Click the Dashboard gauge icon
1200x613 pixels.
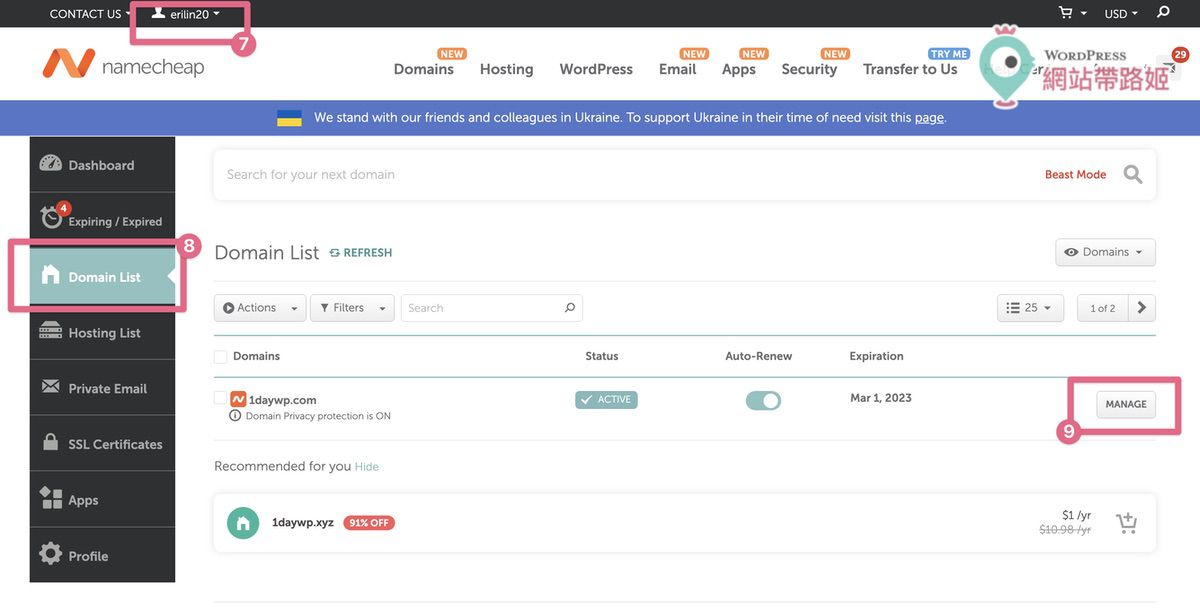(x=51, y=164)
